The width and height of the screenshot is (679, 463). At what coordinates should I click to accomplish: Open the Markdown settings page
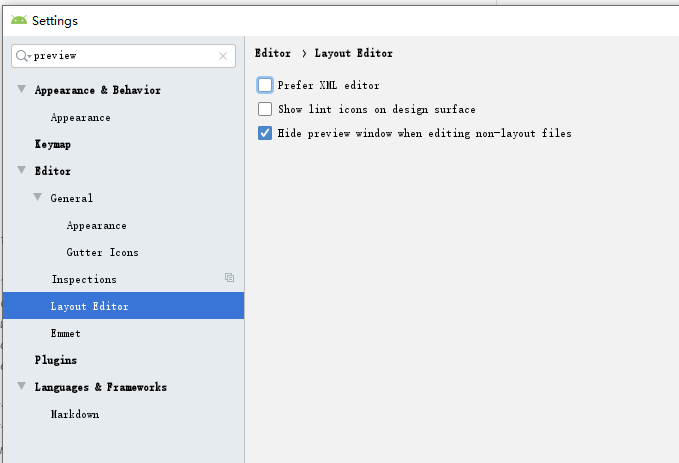tap(75, 414)
